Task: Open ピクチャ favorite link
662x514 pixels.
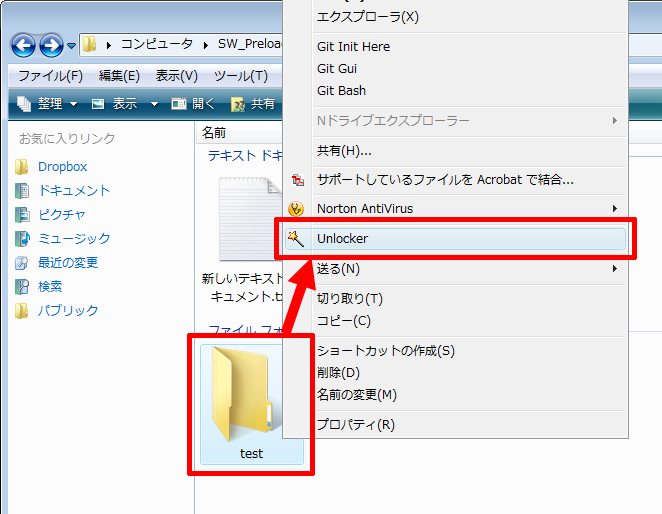Action: [x=62, y=215]
